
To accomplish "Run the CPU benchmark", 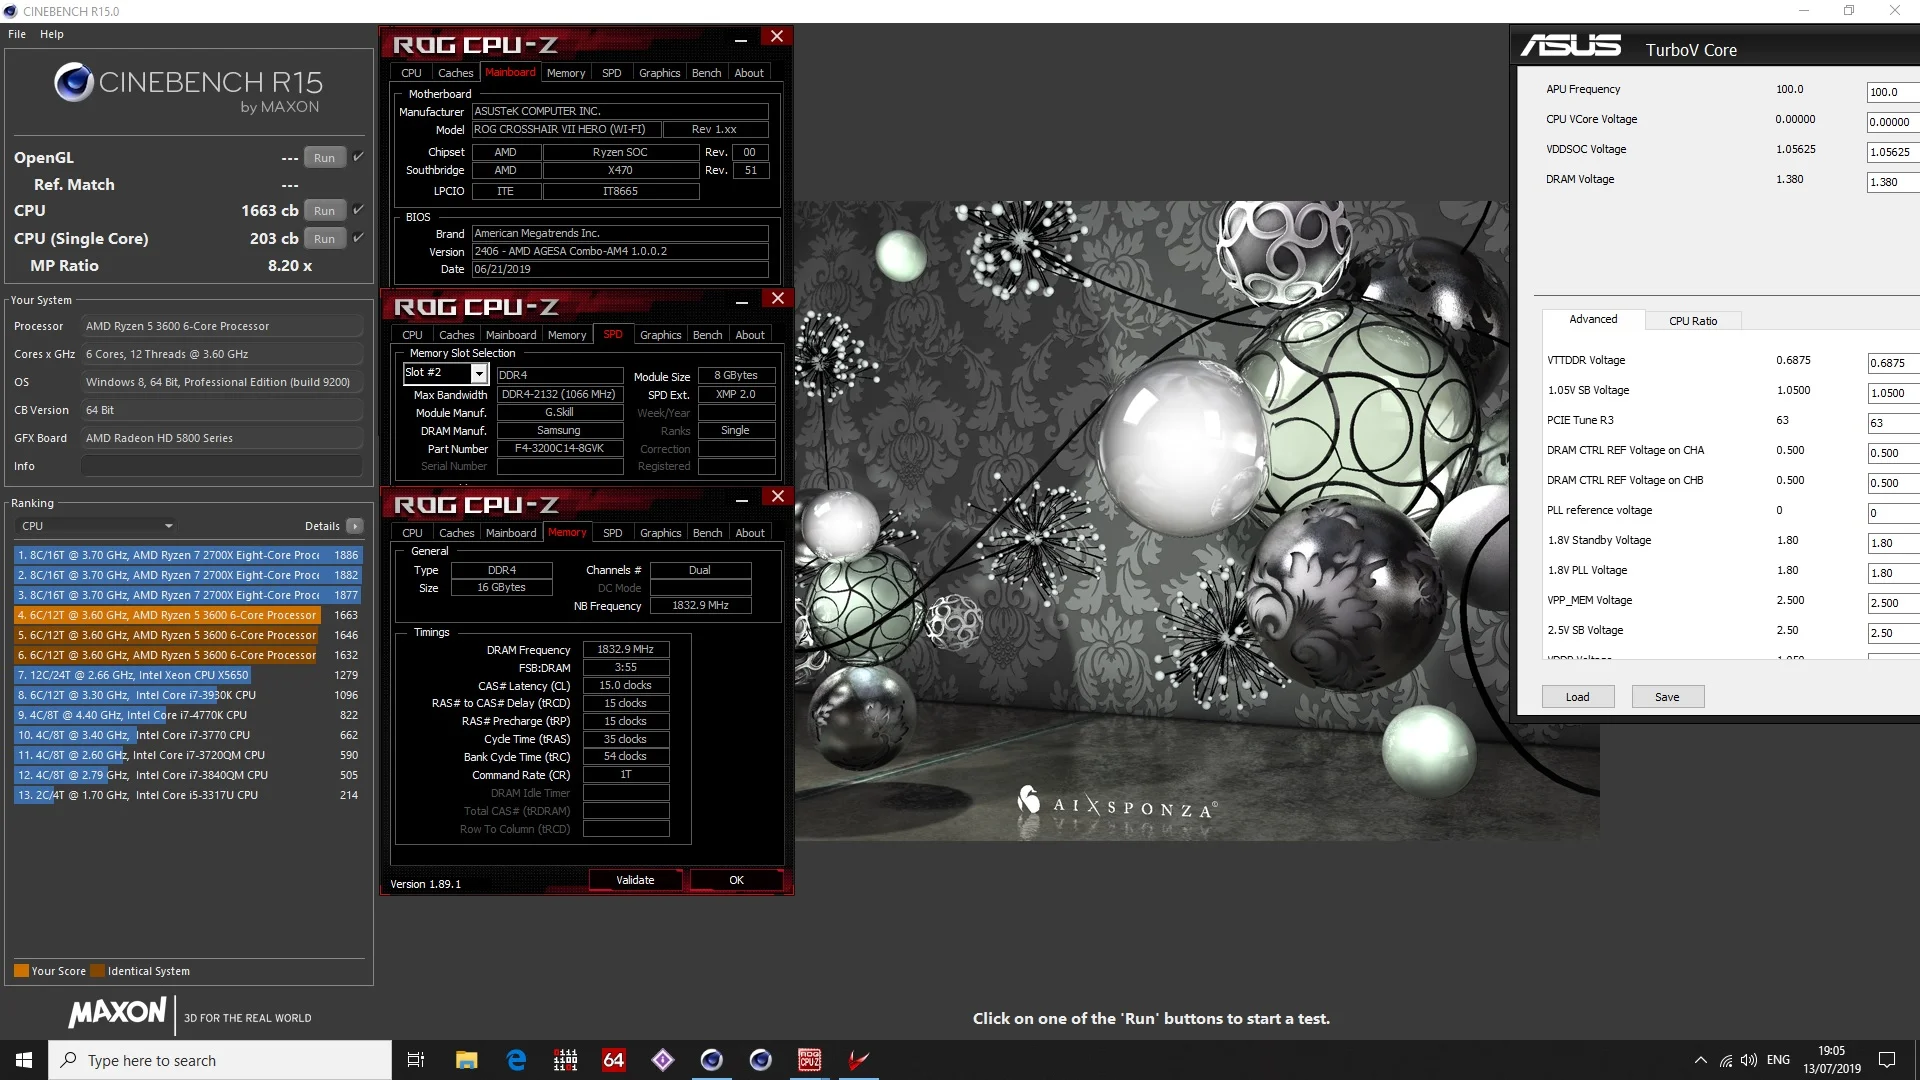I will coord(324,211).
